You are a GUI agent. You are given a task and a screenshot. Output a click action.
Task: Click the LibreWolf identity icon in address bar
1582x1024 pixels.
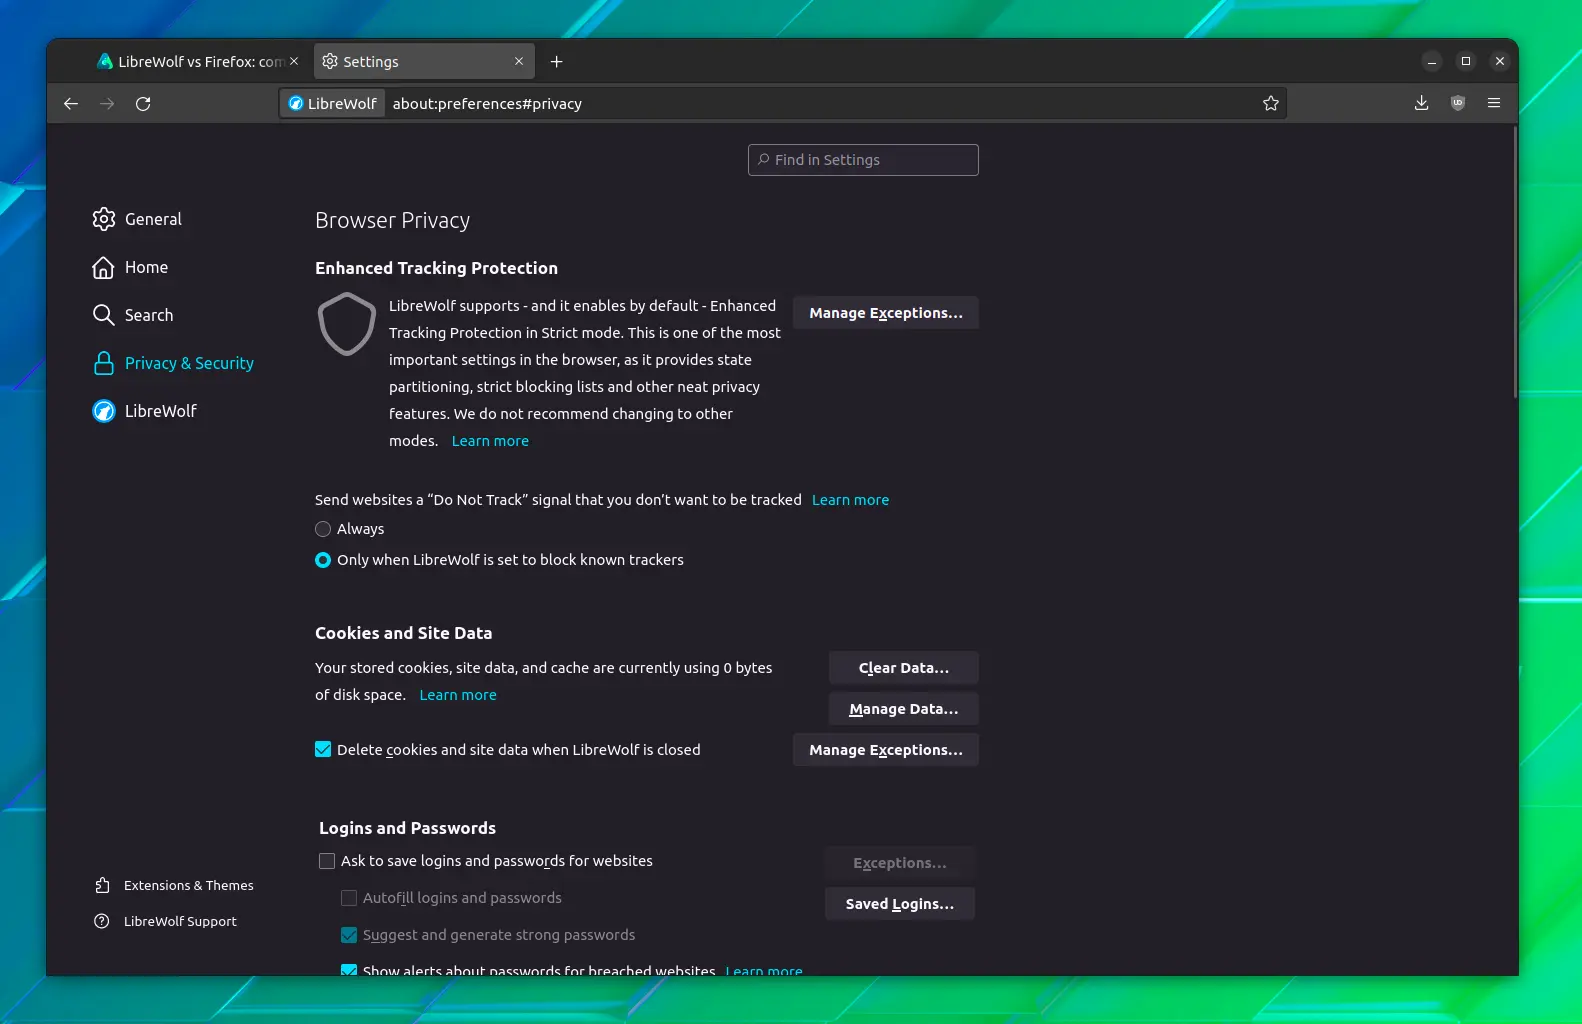pos(333,104)
